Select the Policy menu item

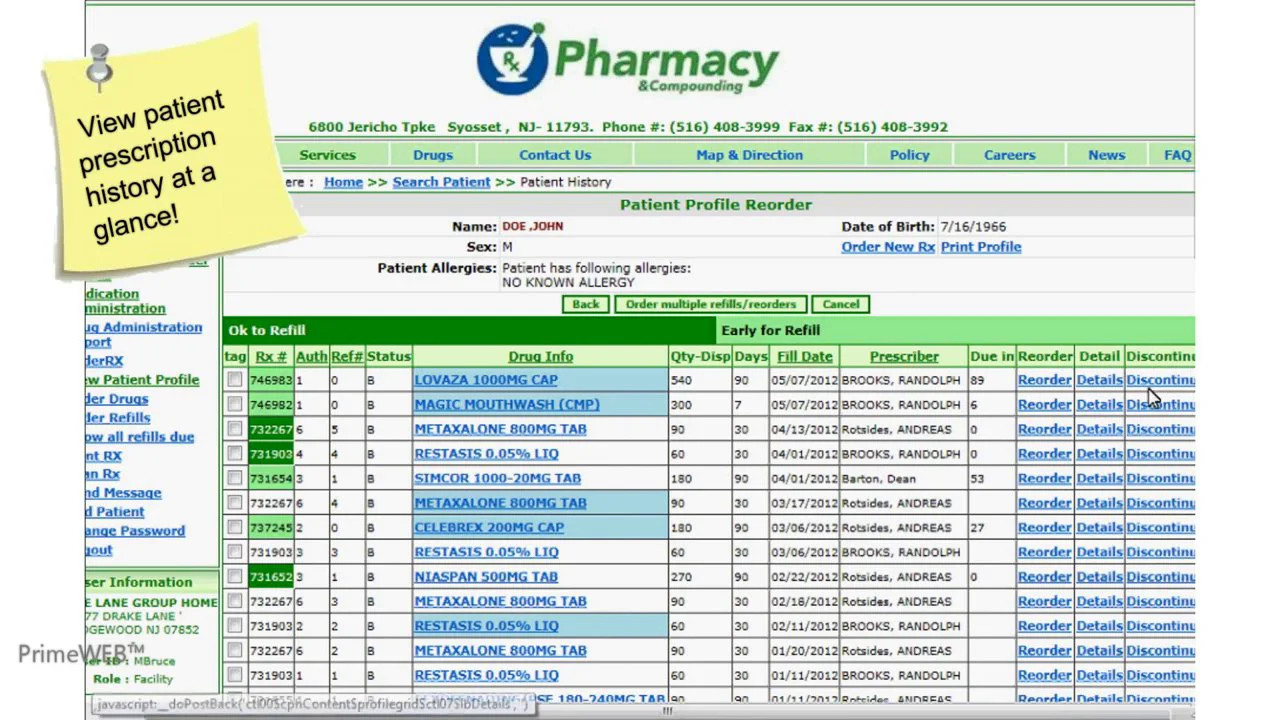click(x=910, y=155)
